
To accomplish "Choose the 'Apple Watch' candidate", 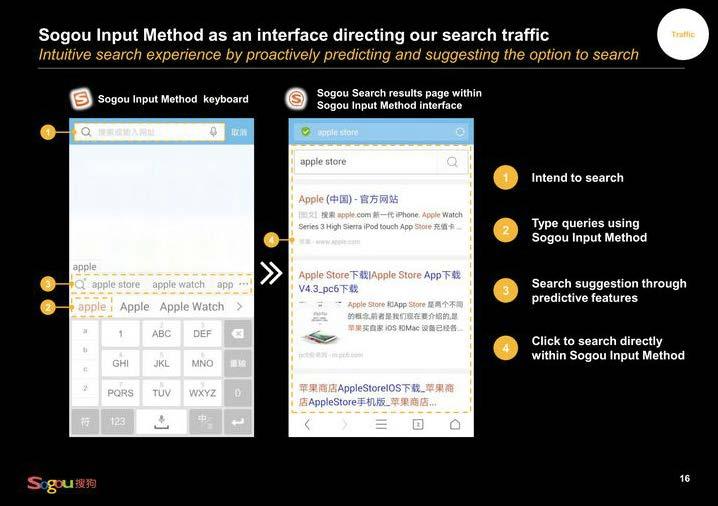I will 192,307.
